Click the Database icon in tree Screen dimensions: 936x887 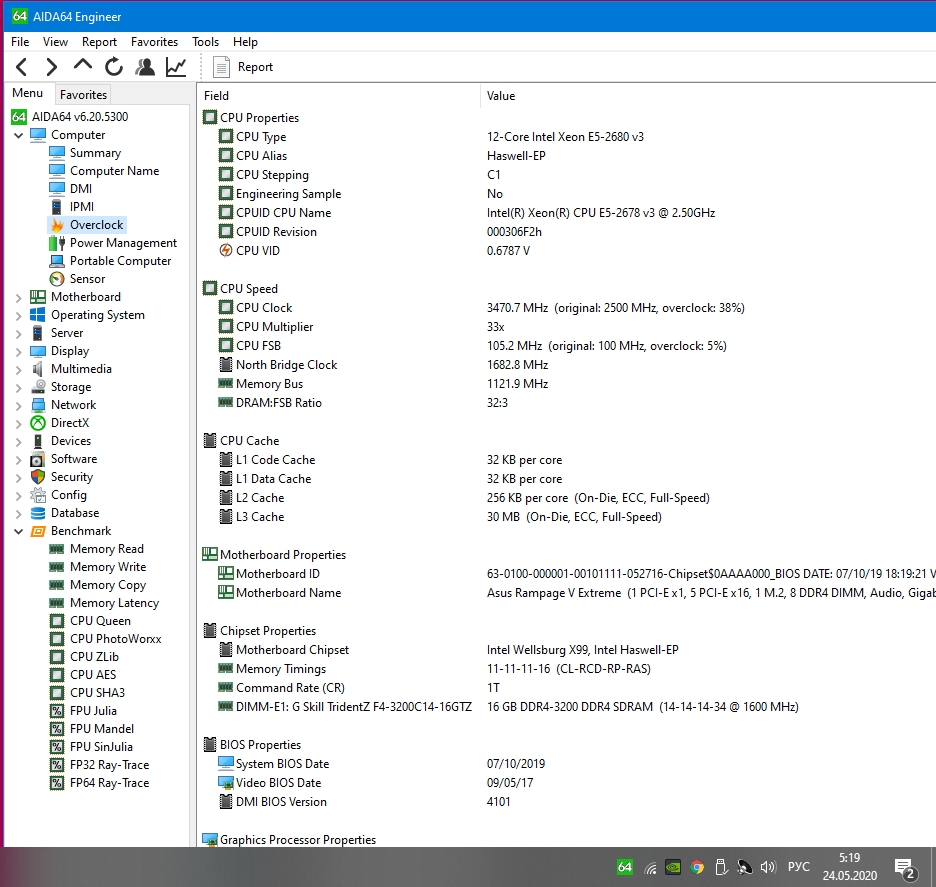[38, 513]
